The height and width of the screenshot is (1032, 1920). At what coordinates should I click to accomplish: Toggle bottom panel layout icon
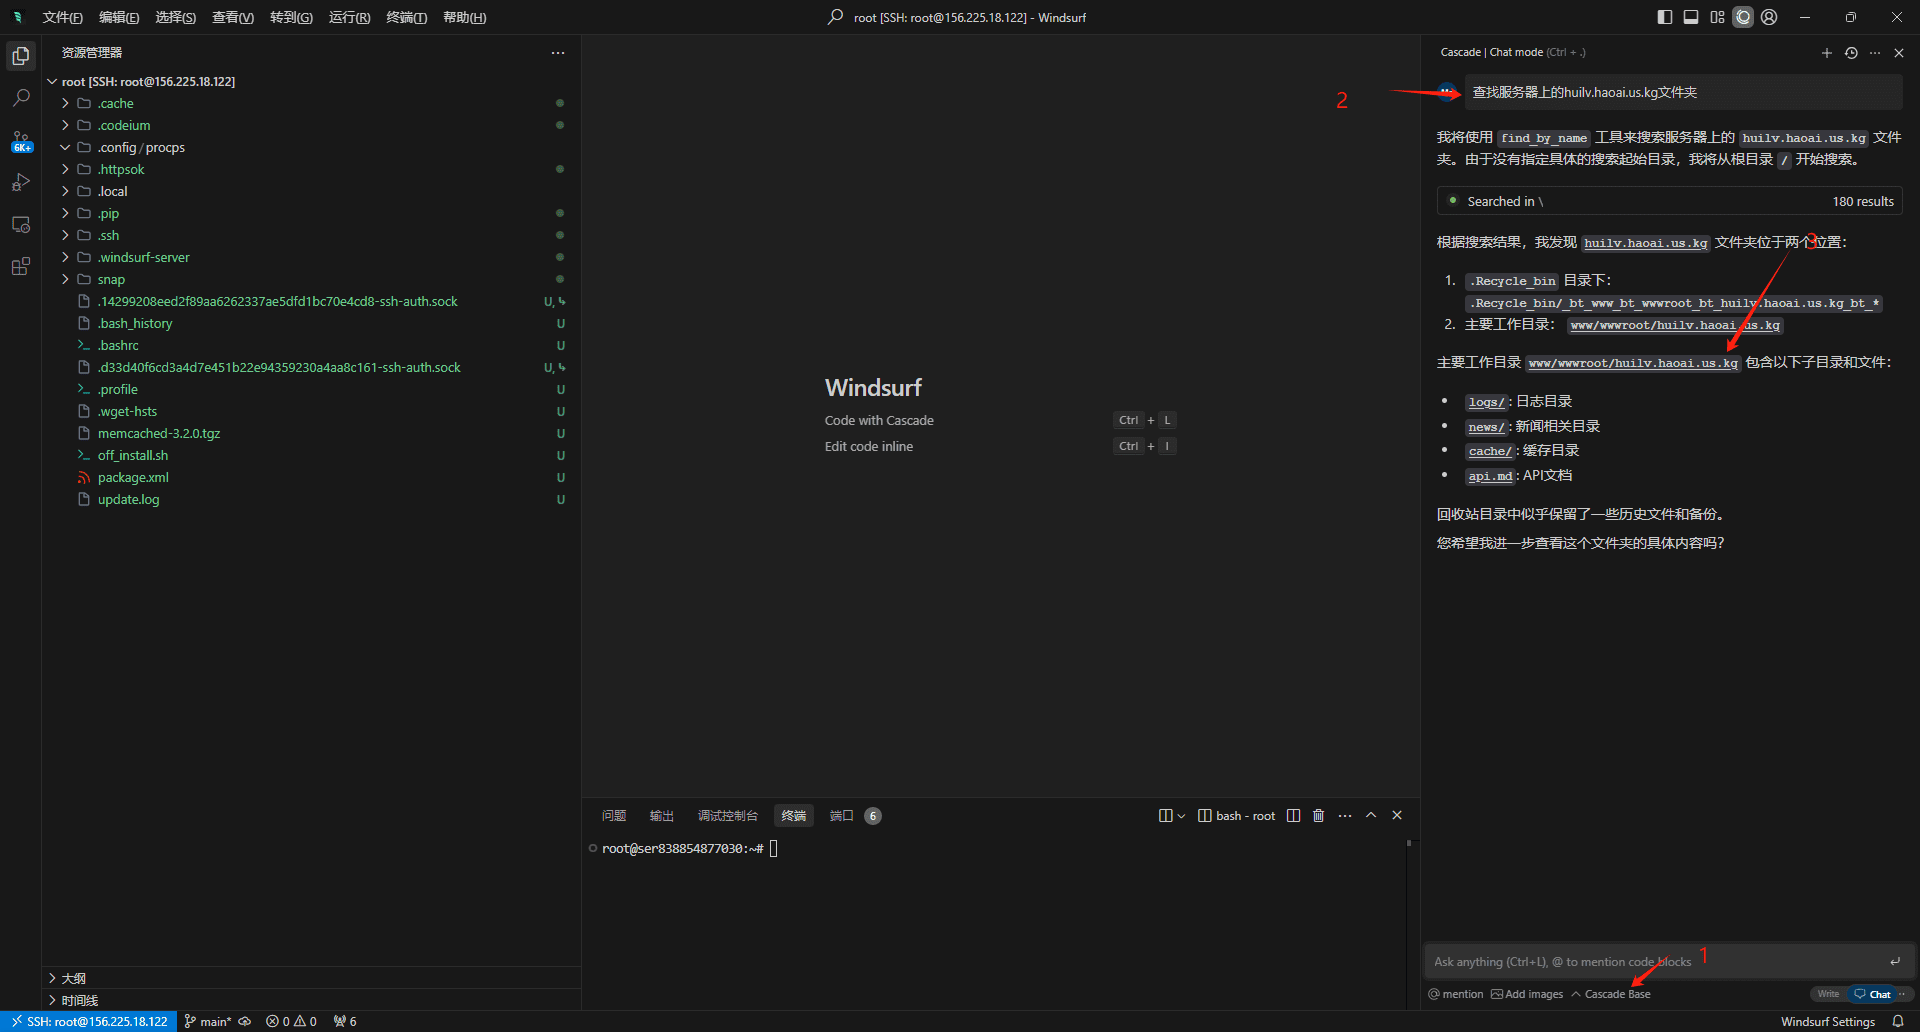click(x=1691, y=17)
